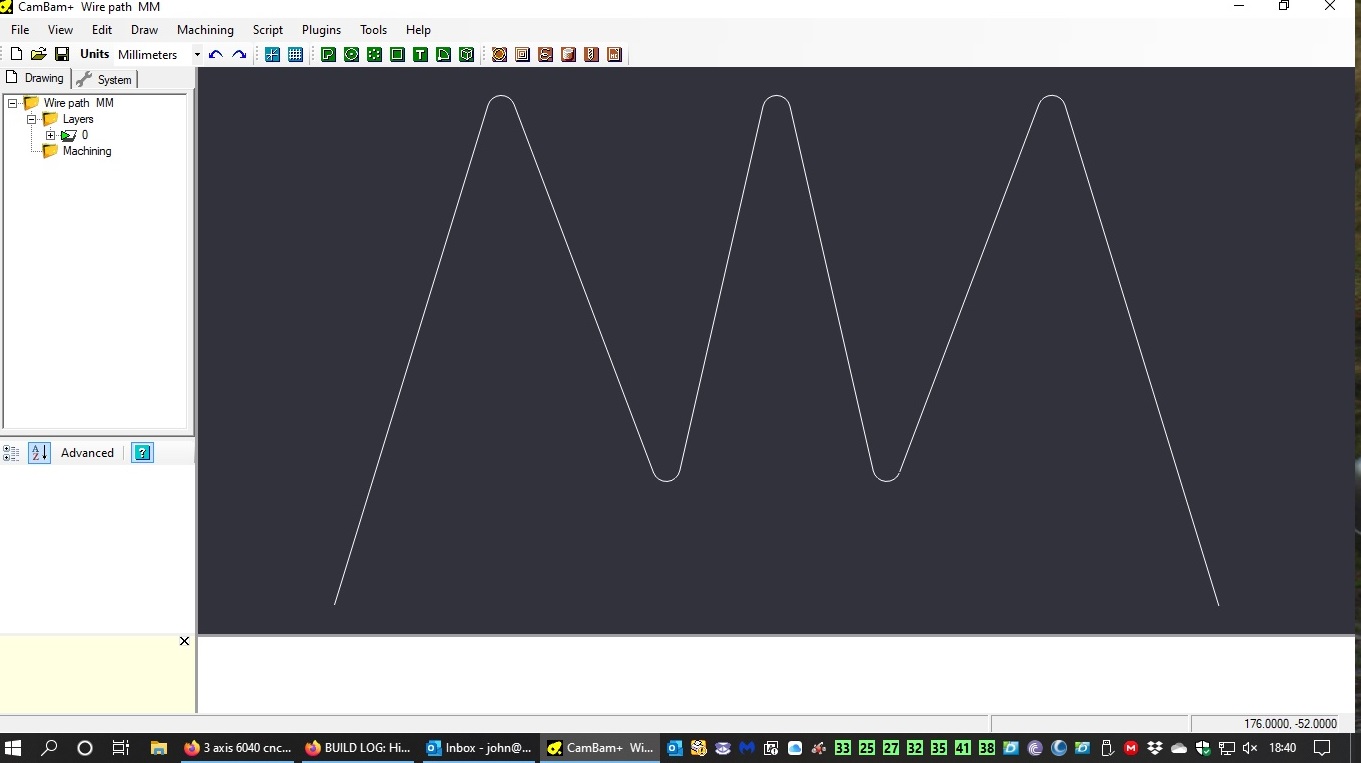Close the yellow help description pane
Screen dimensions: 1361x763
tap(184, 641)
